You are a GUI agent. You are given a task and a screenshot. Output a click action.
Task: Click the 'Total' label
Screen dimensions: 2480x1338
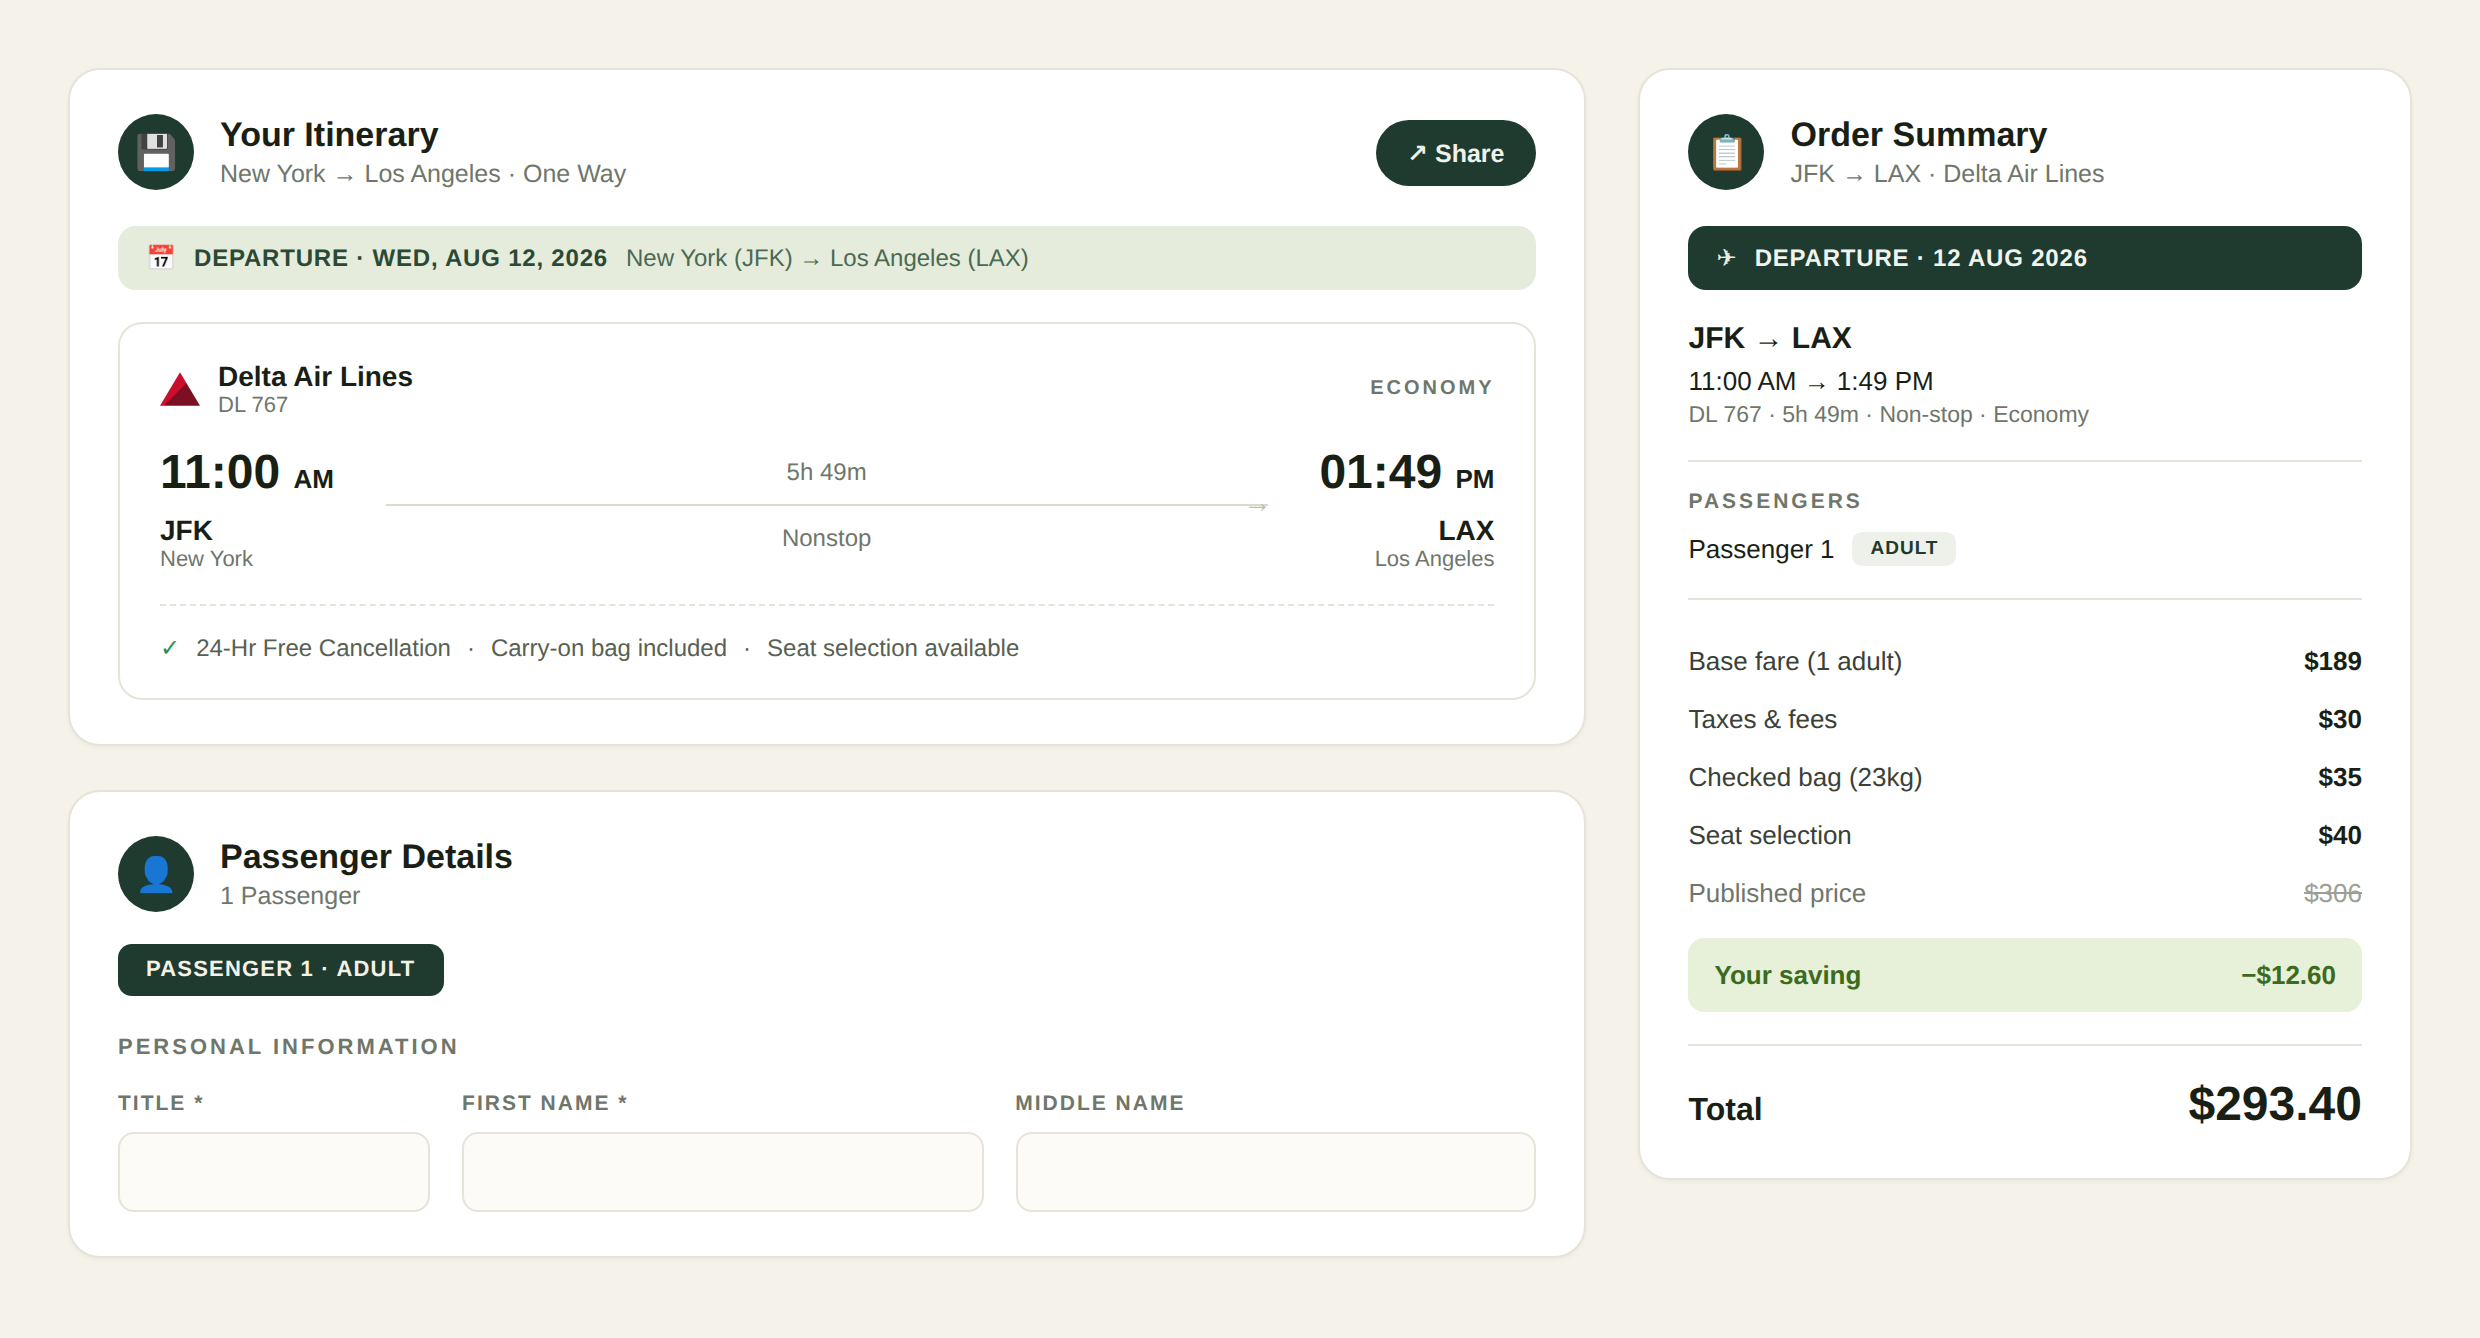(x=1725, y=1109)
